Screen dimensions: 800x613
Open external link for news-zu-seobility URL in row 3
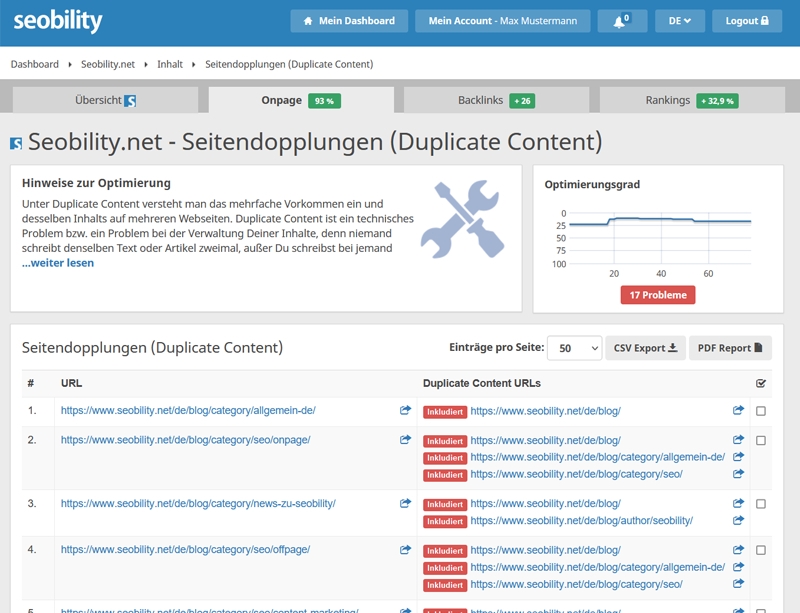coord(405,503)
